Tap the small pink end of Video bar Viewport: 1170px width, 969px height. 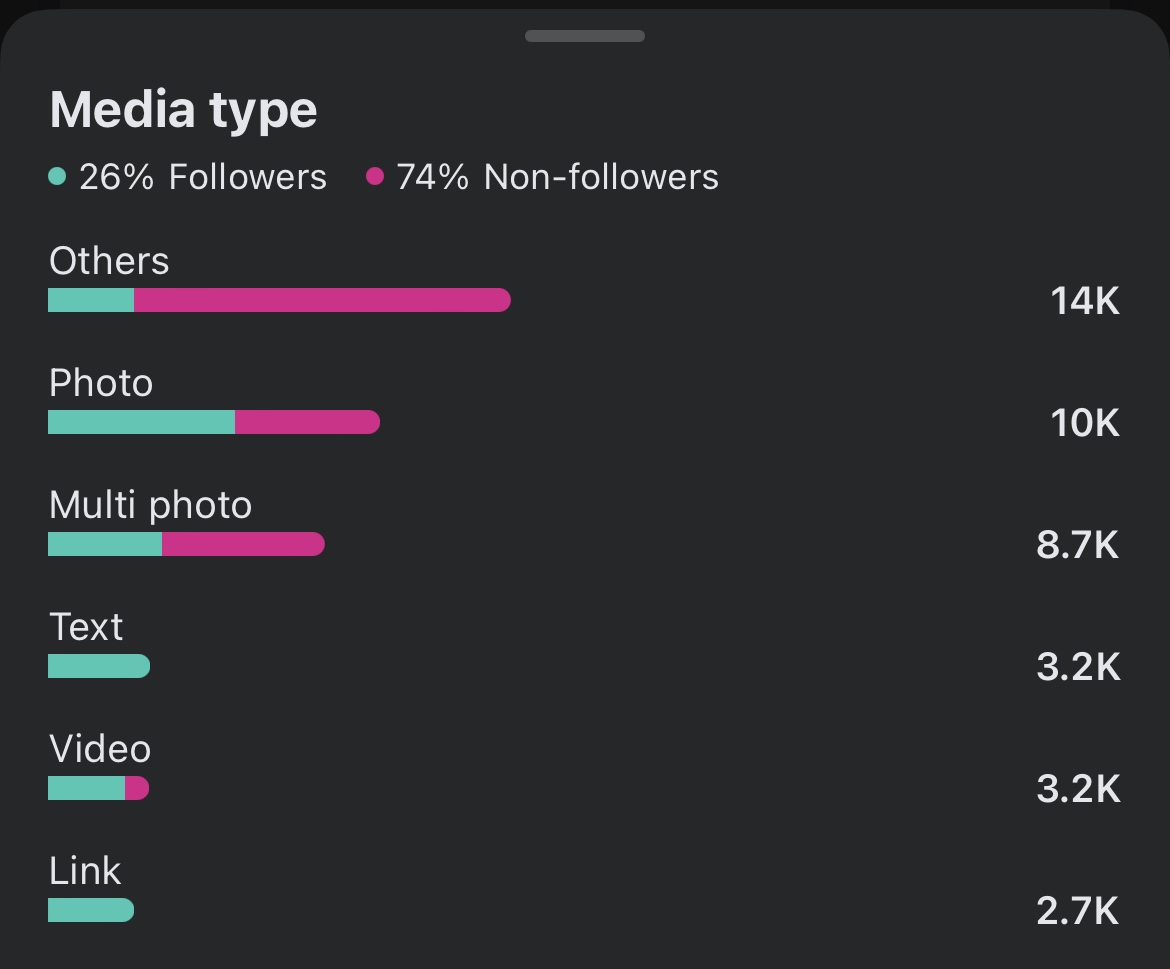pos(137,788)
